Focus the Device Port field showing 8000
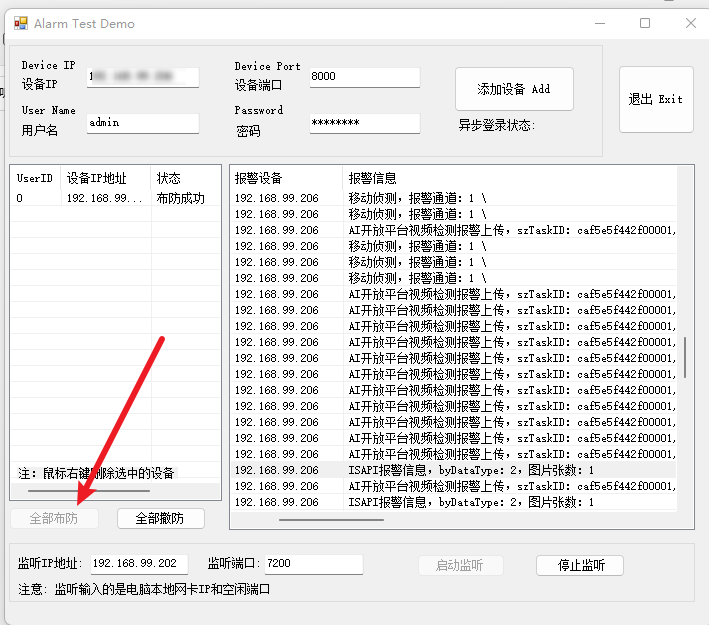The width and height of the screenshot is (709, 625). coord(364,77)
